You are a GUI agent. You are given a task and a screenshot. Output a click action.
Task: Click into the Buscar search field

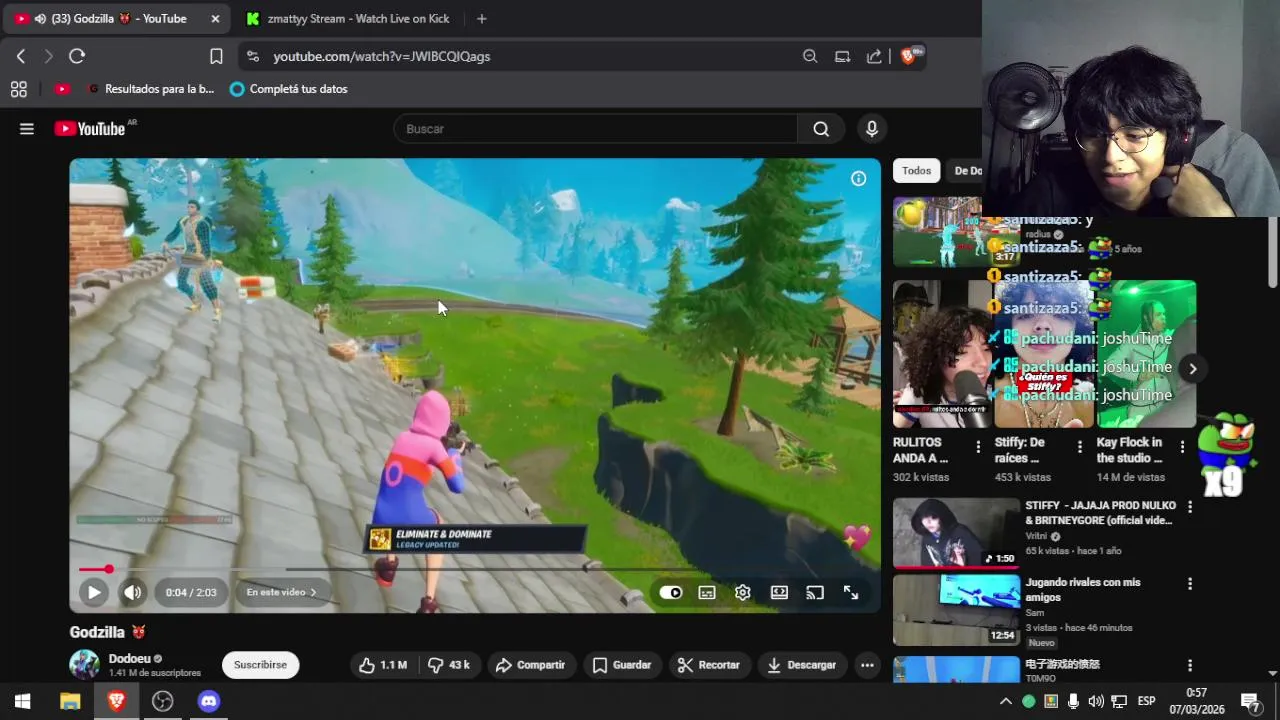pyautogui.click(x=597, y=129)
